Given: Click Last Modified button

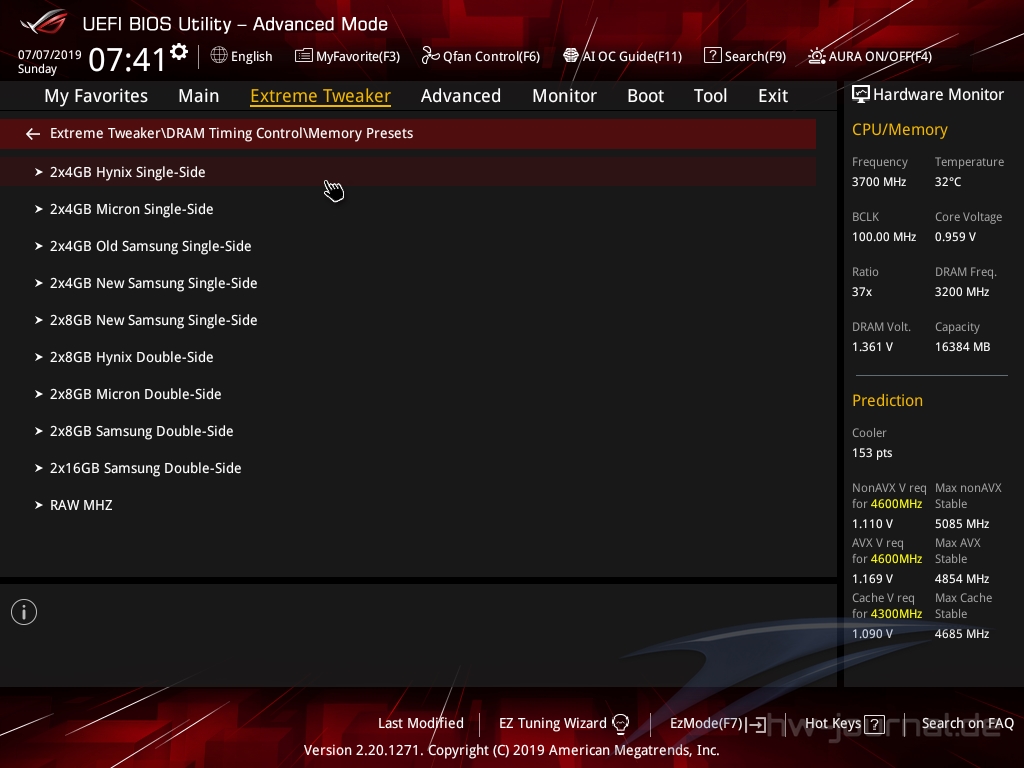Looking at the screenshot, I should click(x=421, y=724).
